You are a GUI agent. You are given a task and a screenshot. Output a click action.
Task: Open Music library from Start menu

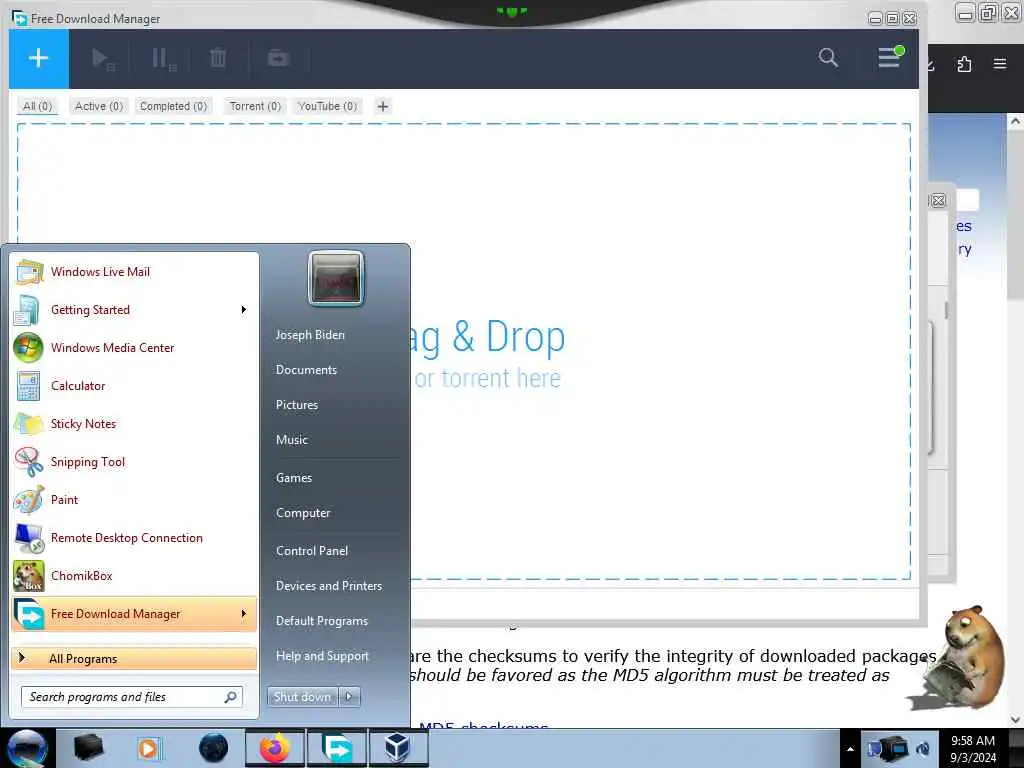(292, 440)
